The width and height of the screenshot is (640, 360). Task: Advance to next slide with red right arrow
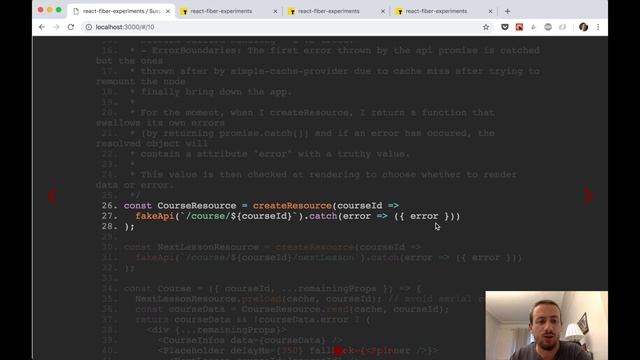pos(587,196)
